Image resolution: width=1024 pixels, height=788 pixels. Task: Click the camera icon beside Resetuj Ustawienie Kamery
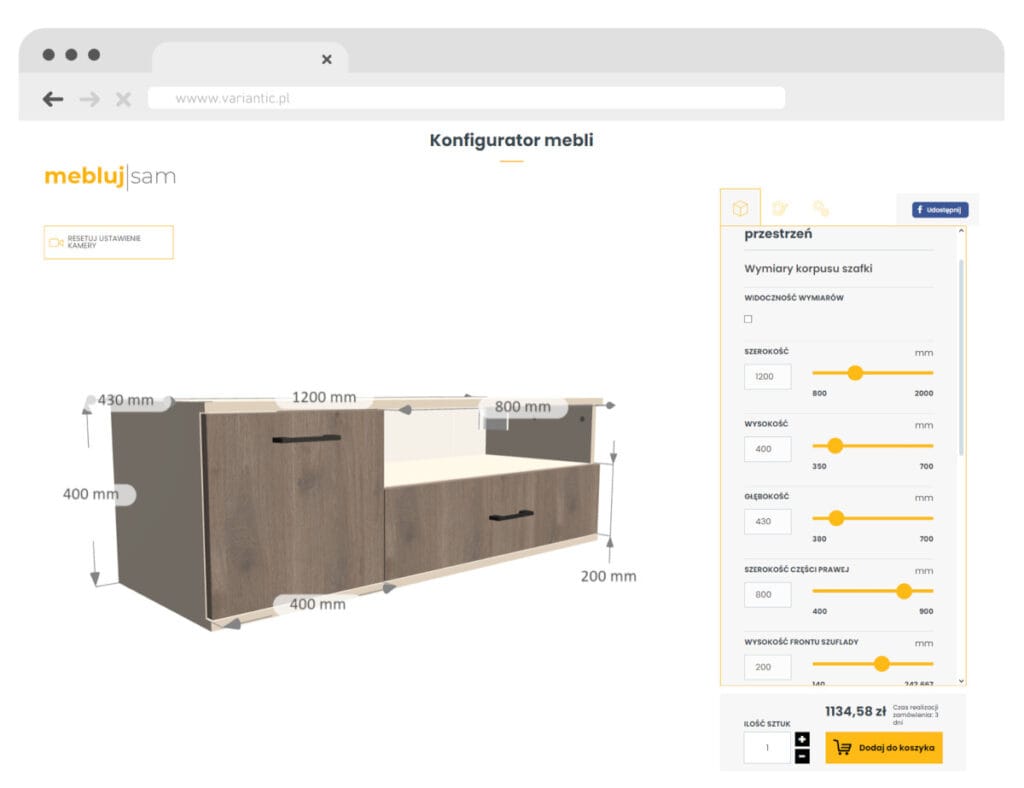tap(54, 241)
